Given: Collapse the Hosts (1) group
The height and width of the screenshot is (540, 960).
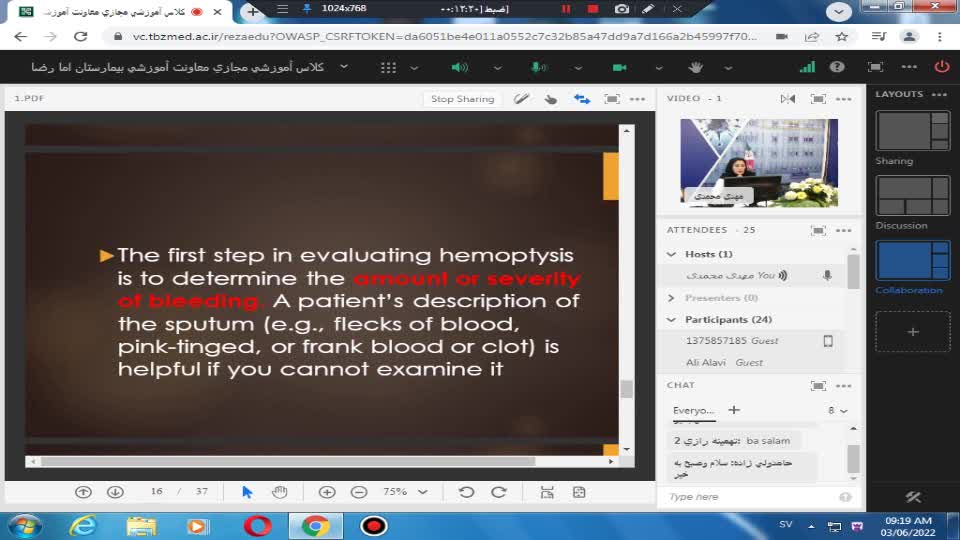Looking at the screenshot, I should [x=672, y=254].
